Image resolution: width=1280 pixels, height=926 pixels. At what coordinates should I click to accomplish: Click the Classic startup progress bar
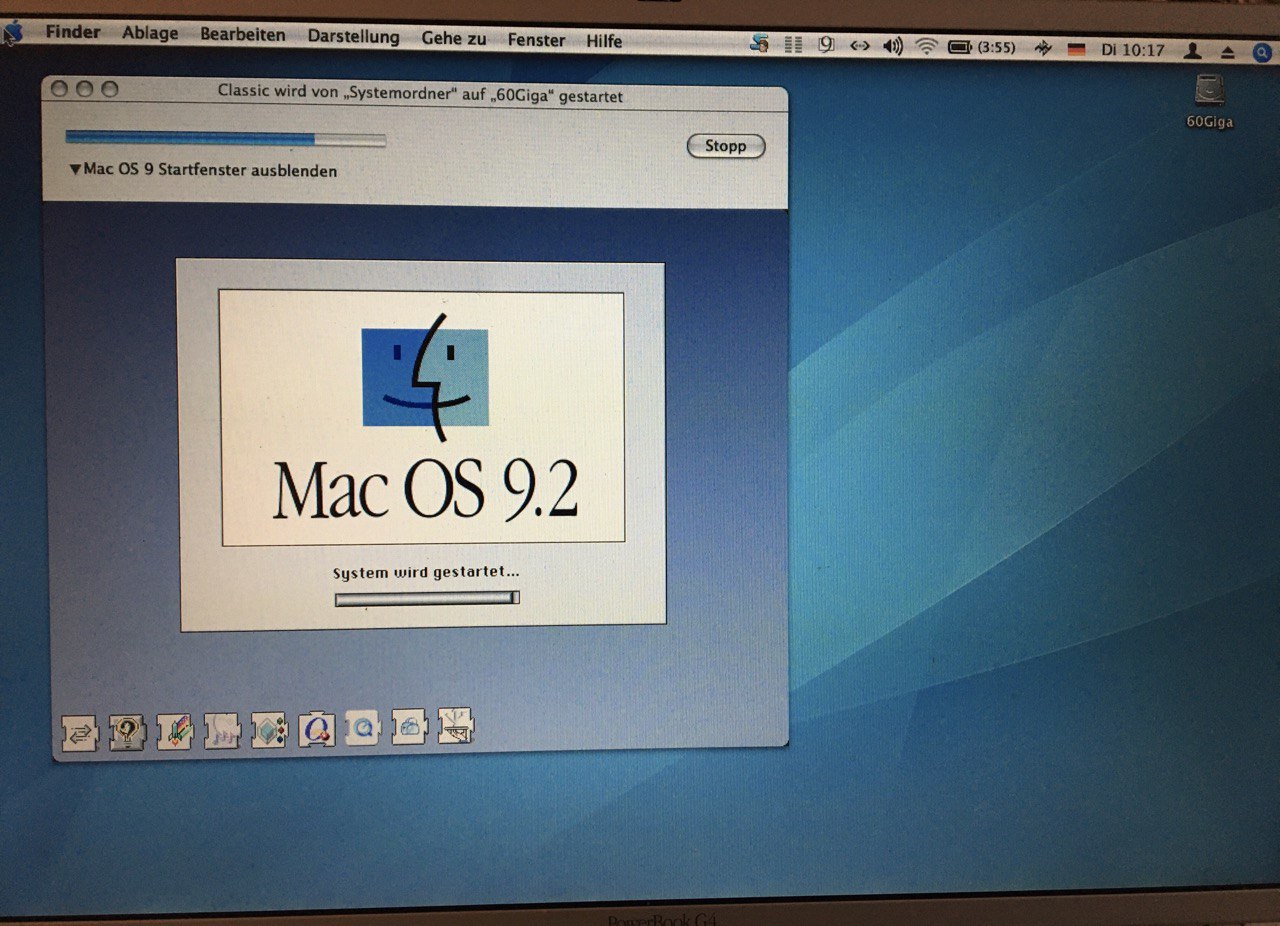[225, 139]
